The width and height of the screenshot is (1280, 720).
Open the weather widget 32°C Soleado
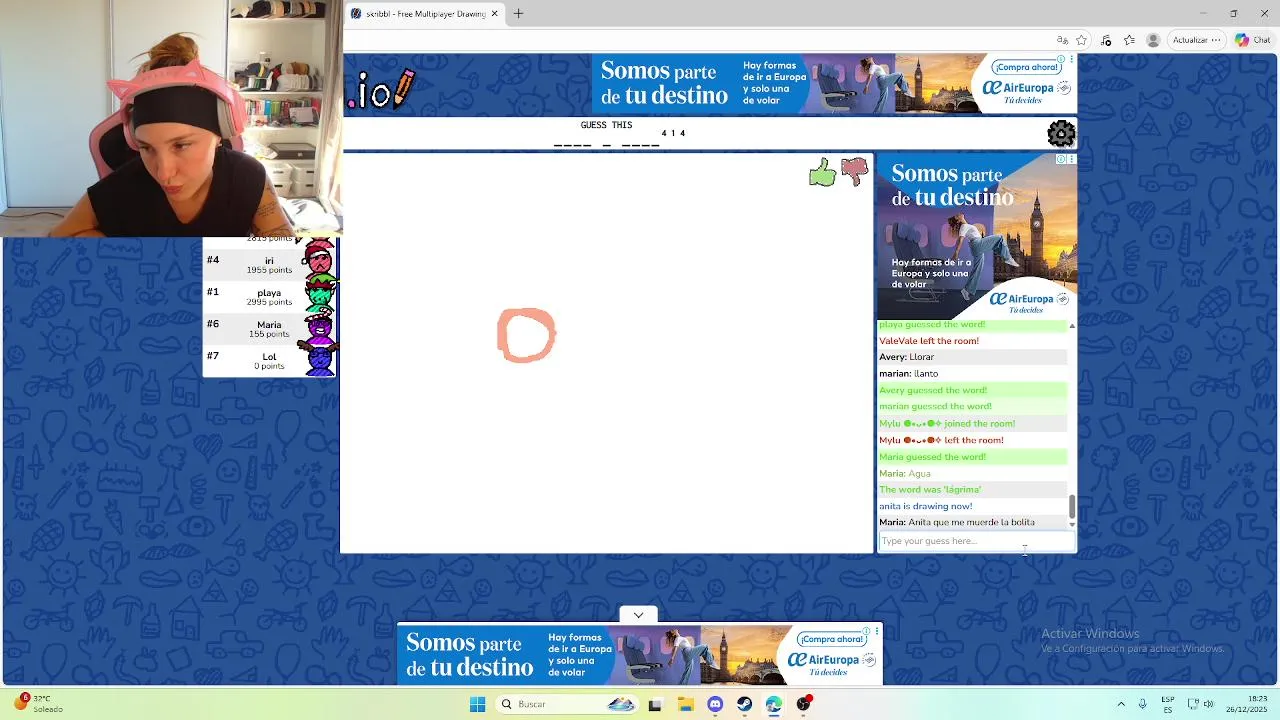coord(39,704)
